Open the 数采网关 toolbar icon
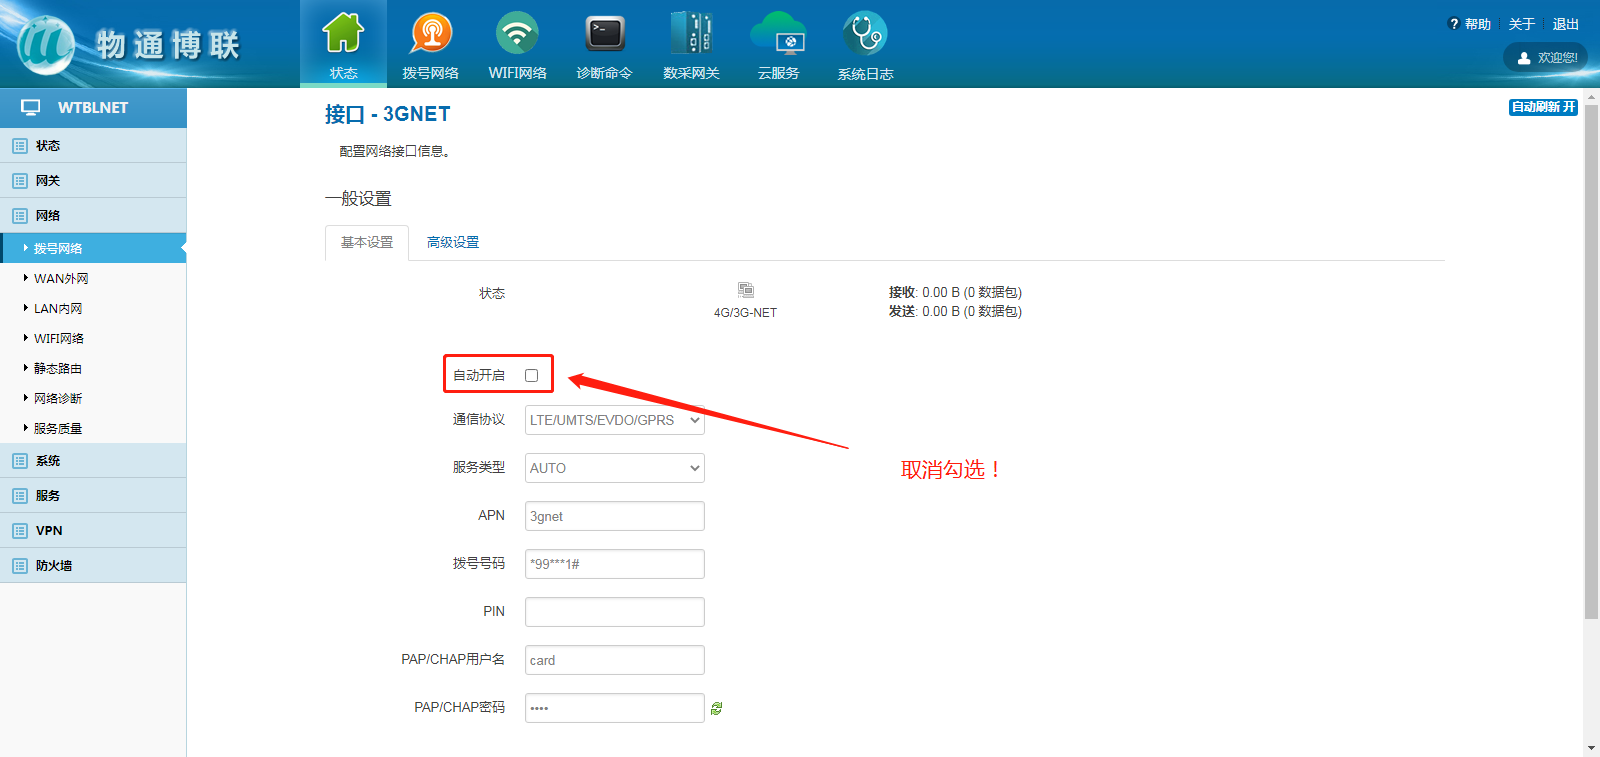 pyautogui.click(x=691, y=33)
